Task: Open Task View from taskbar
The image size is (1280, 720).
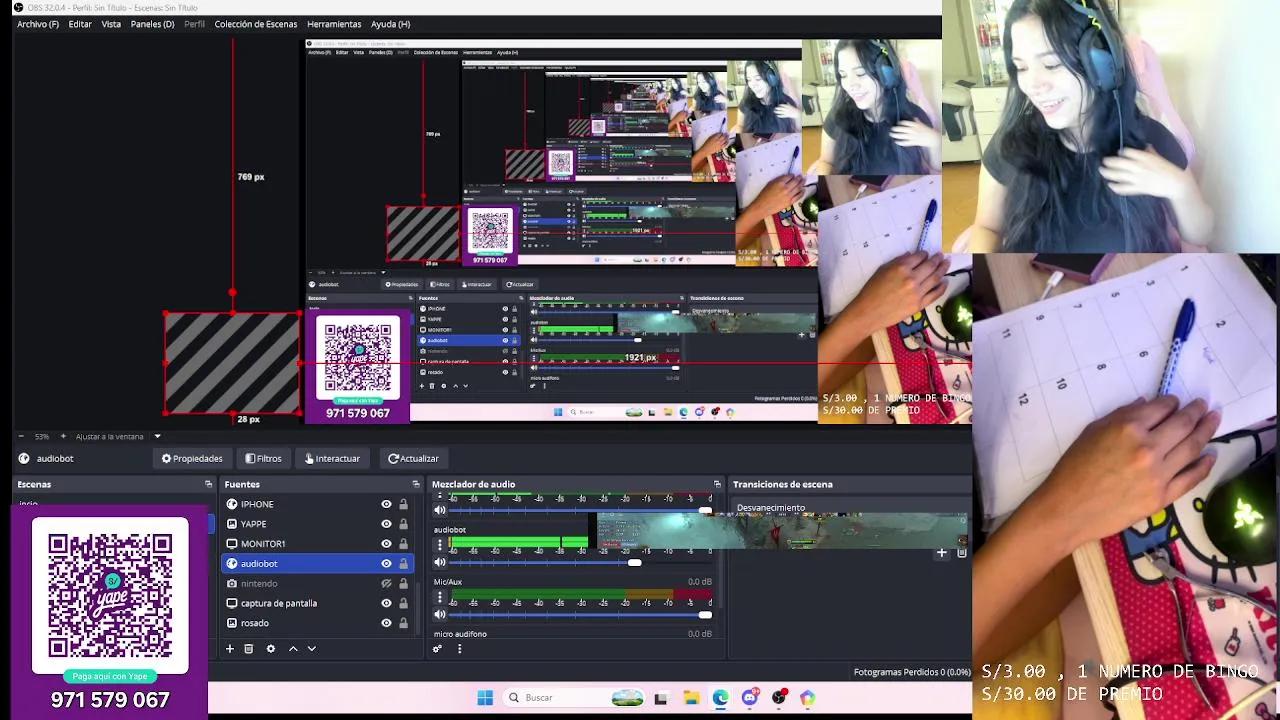Action: click(x=661, y=698)
